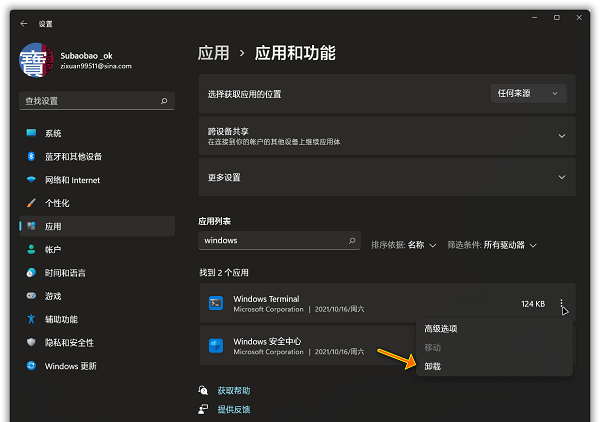Choose 卸载 from the context menu

tap(433, 366)
